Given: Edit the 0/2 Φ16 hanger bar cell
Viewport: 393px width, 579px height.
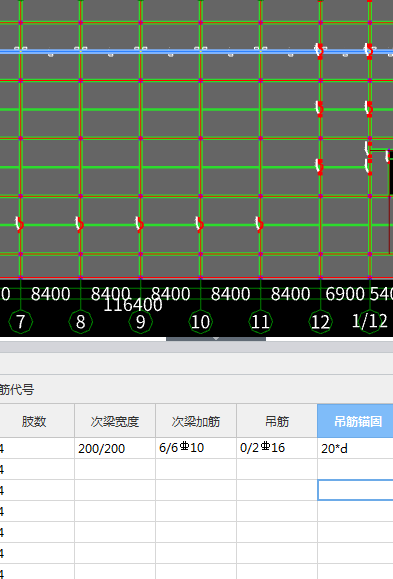Looking at the screenshot, I should 277,448.
